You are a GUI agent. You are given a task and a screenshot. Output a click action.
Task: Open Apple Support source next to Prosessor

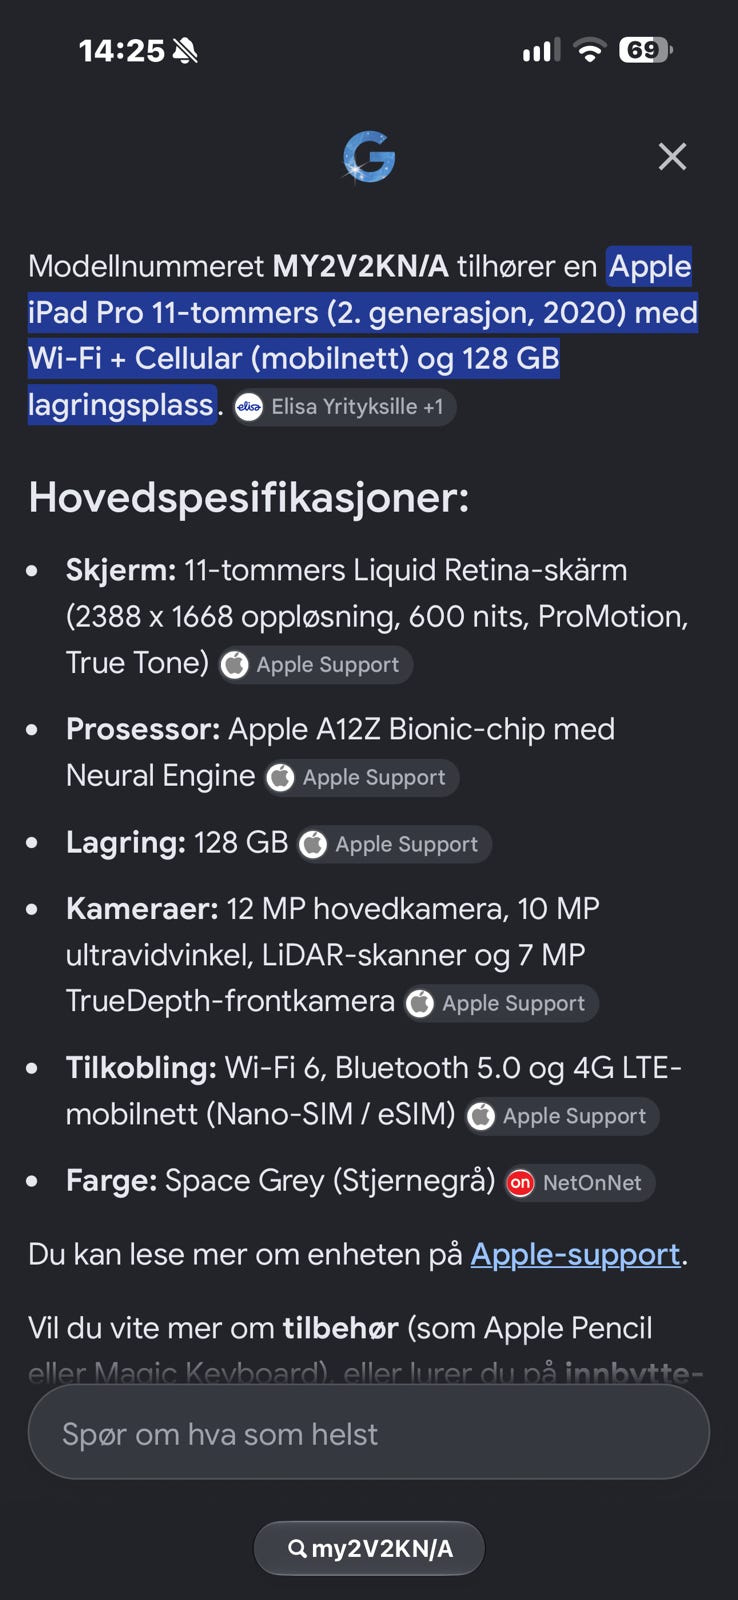coord(362,778)
